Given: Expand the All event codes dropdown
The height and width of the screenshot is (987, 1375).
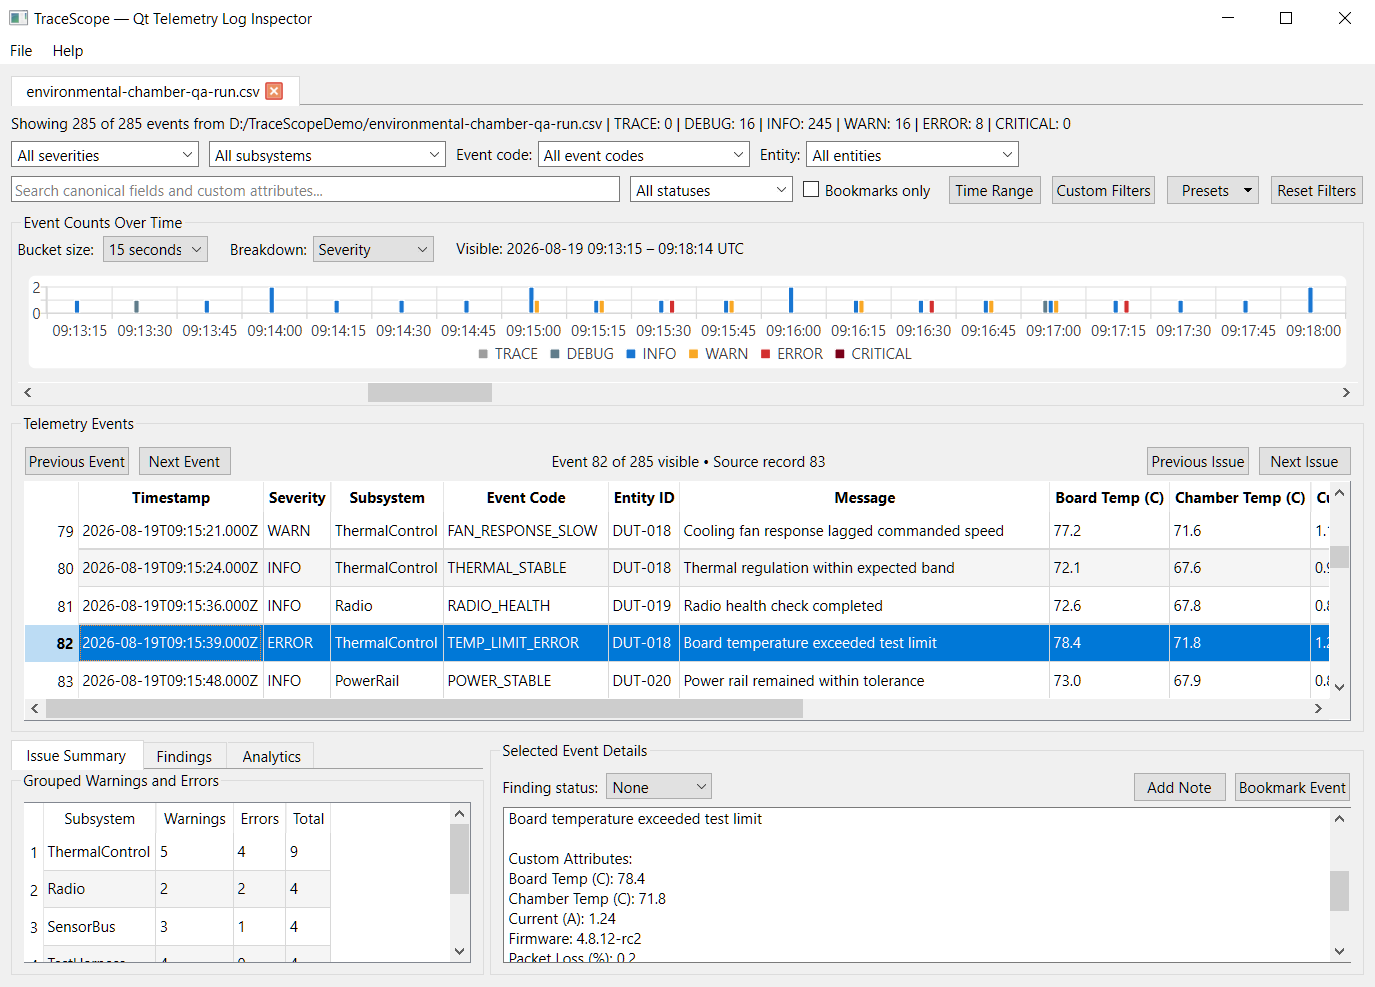Looking at the screenshot, I should pyautogui.click(x=644, y=155).
